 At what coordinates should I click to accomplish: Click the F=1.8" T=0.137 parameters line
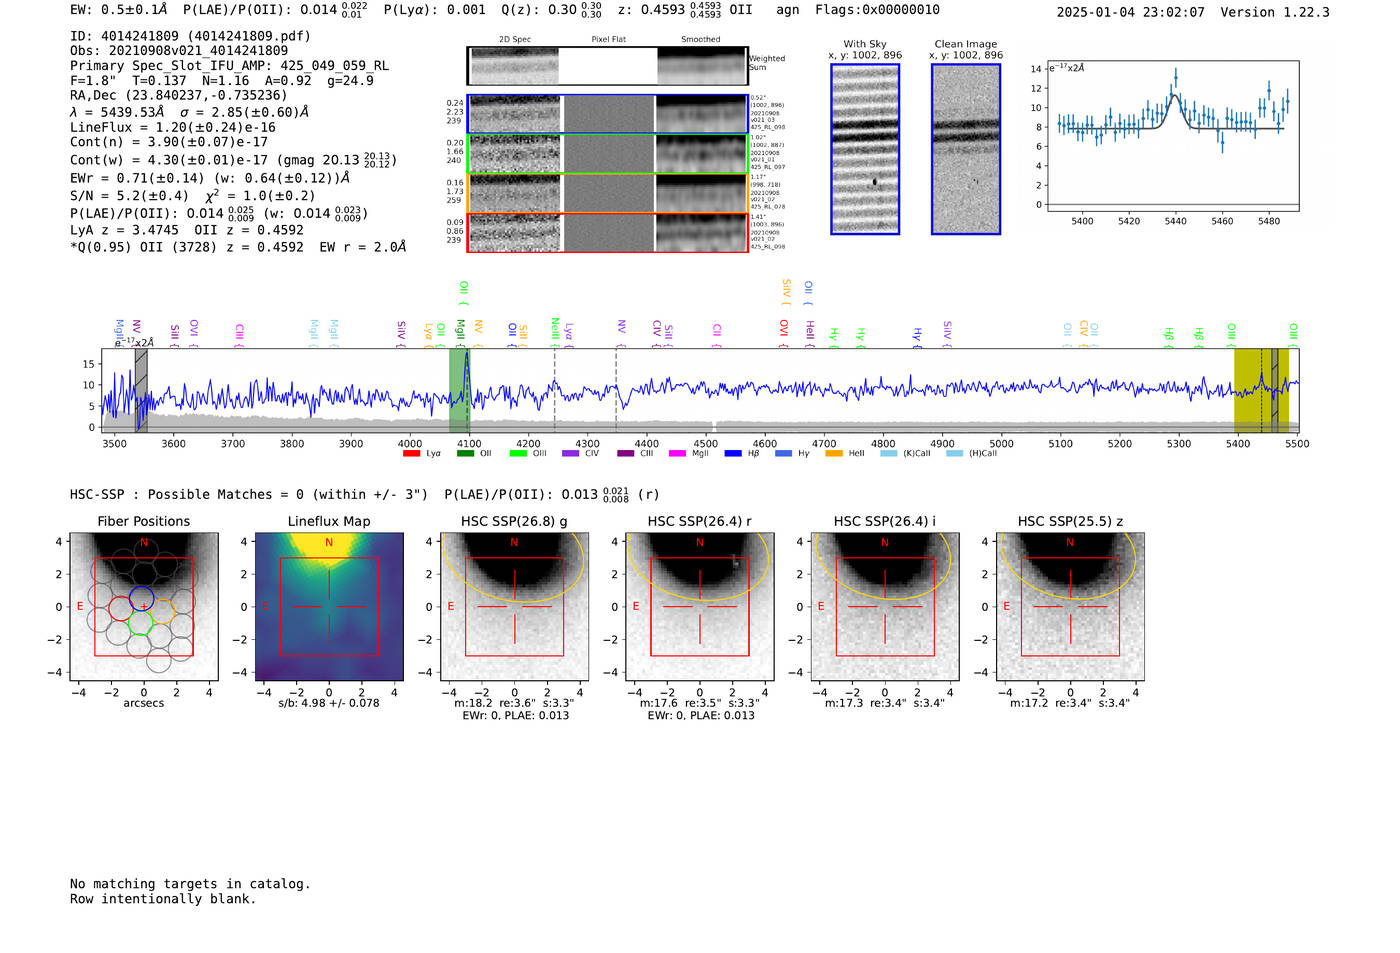pos(222,81)
